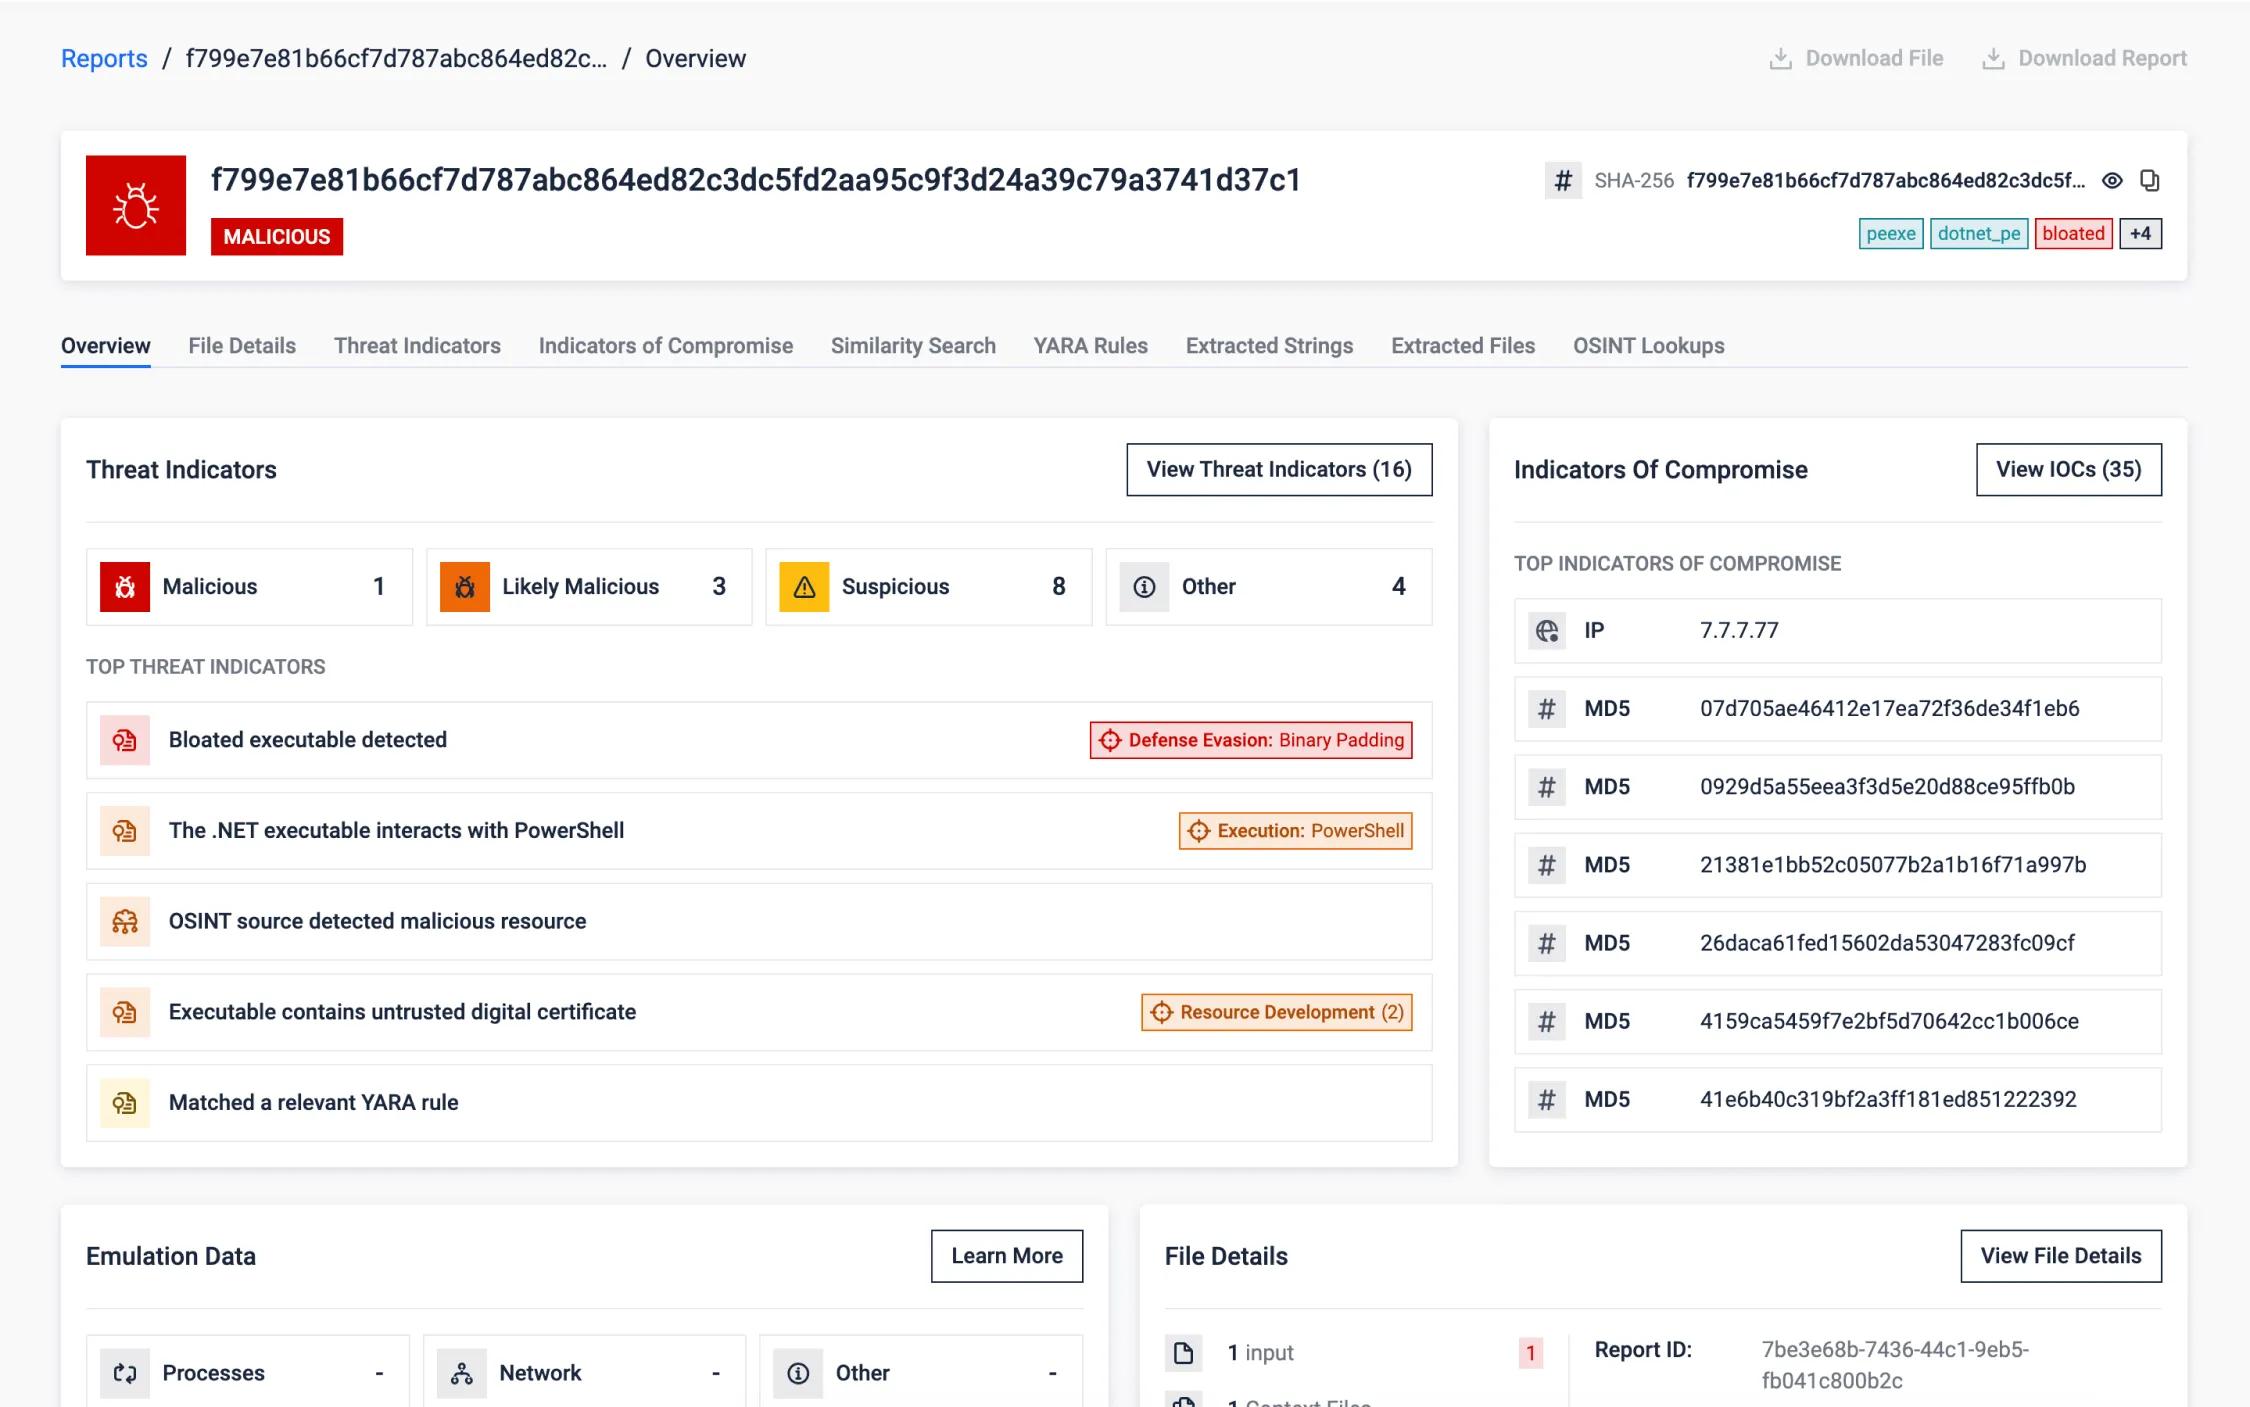This screenshot has width=2250, height=1407.
Task: Open the Extracted Strings tab
Action: [1268, 346]
